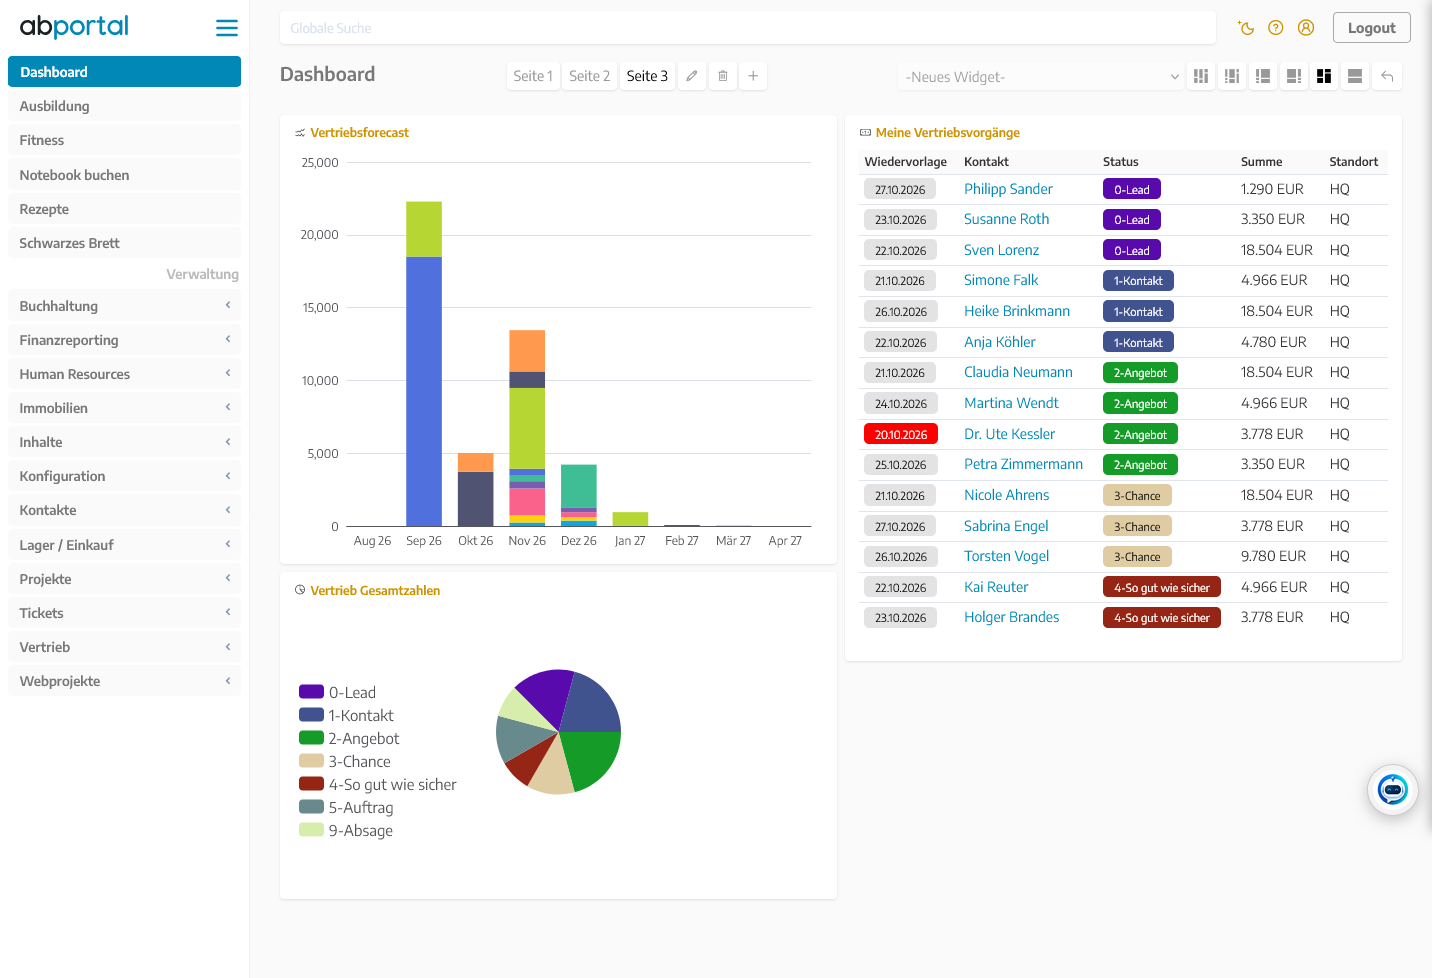This screenshot has width=1432, height=978.
Task: Expand the Buchhaltung menu
Action: [x=124, y=306]
